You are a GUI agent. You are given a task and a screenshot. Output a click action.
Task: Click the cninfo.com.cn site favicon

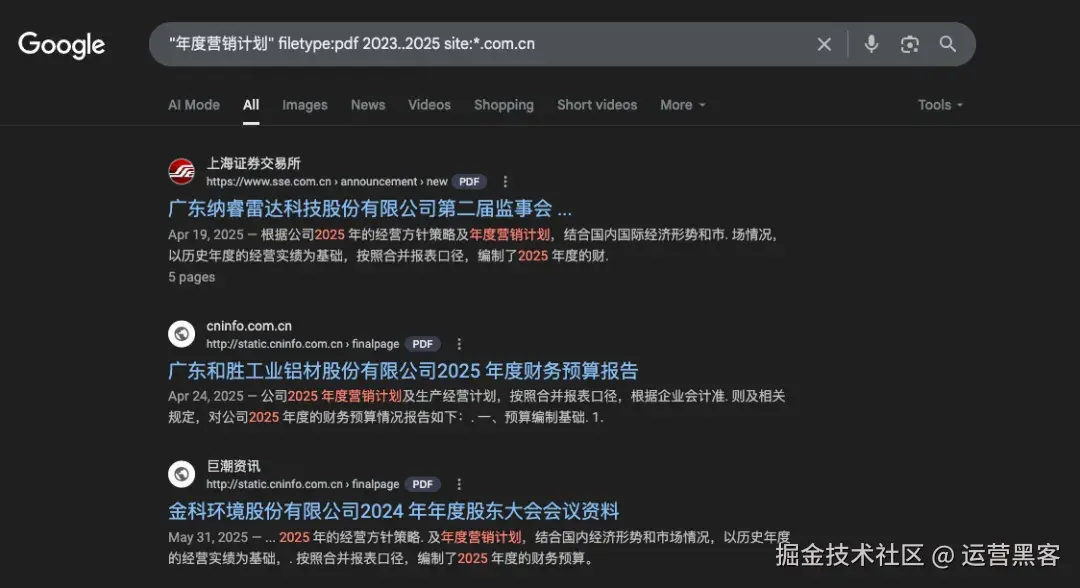click(181, 333)
